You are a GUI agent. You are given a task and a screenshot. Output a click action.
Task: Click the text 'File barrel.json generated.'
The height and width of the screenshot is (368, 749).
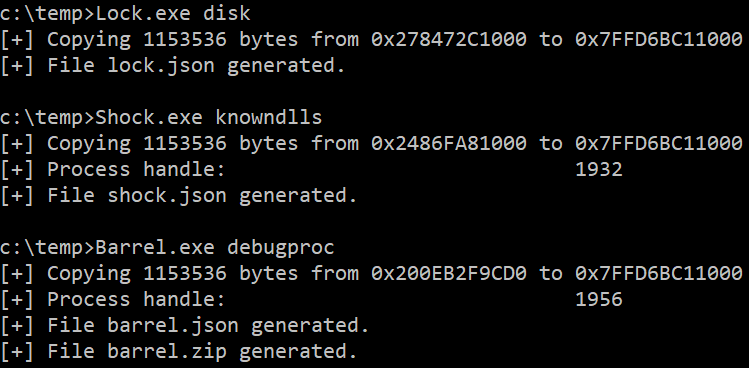(208, 325)
